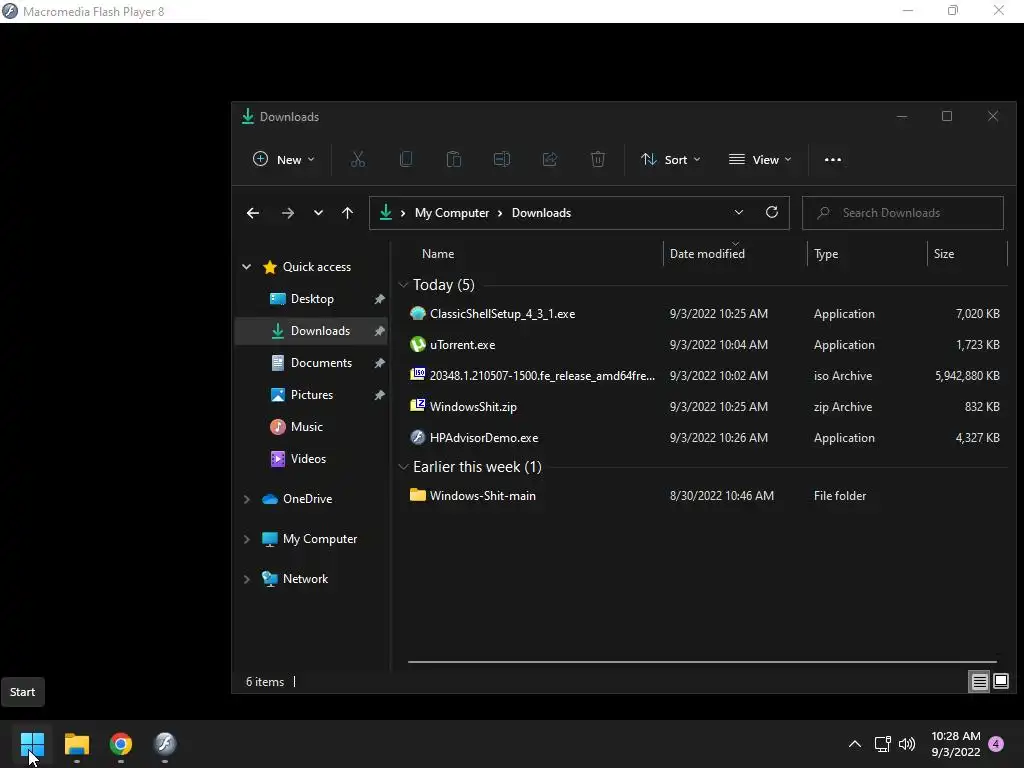Select Downloads in the sidebar
Screen dimensions: 1024x768
pyautogui.click(x=312, y=331)
